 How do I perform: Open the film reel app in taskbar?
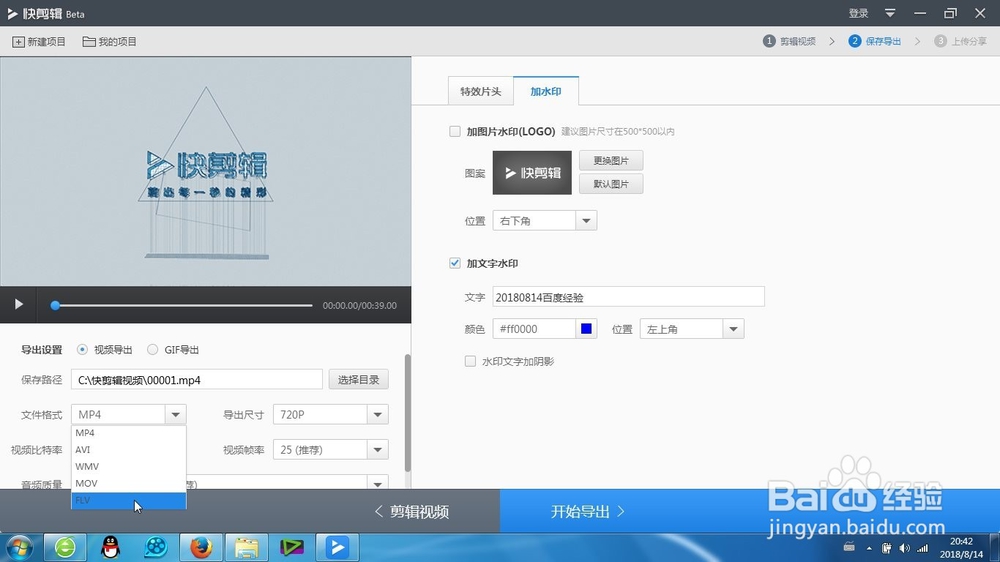[156, 547]
